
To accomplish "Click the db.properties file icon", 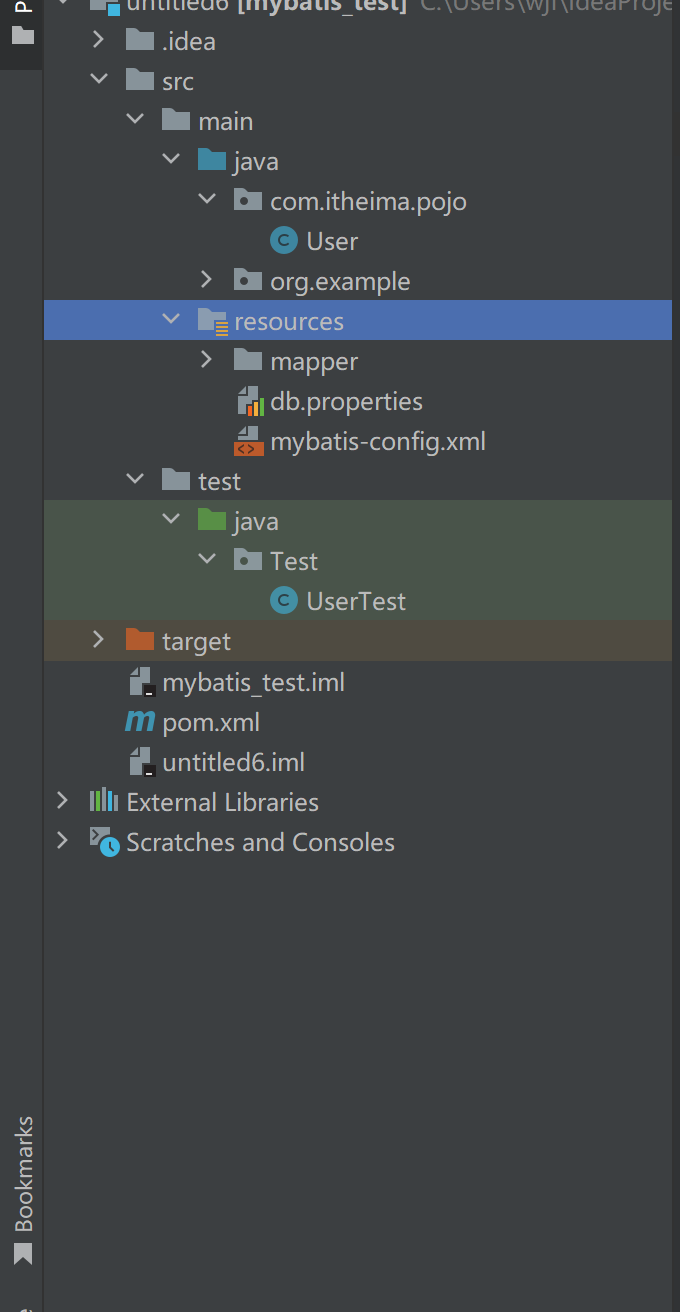I will point(250,401).
